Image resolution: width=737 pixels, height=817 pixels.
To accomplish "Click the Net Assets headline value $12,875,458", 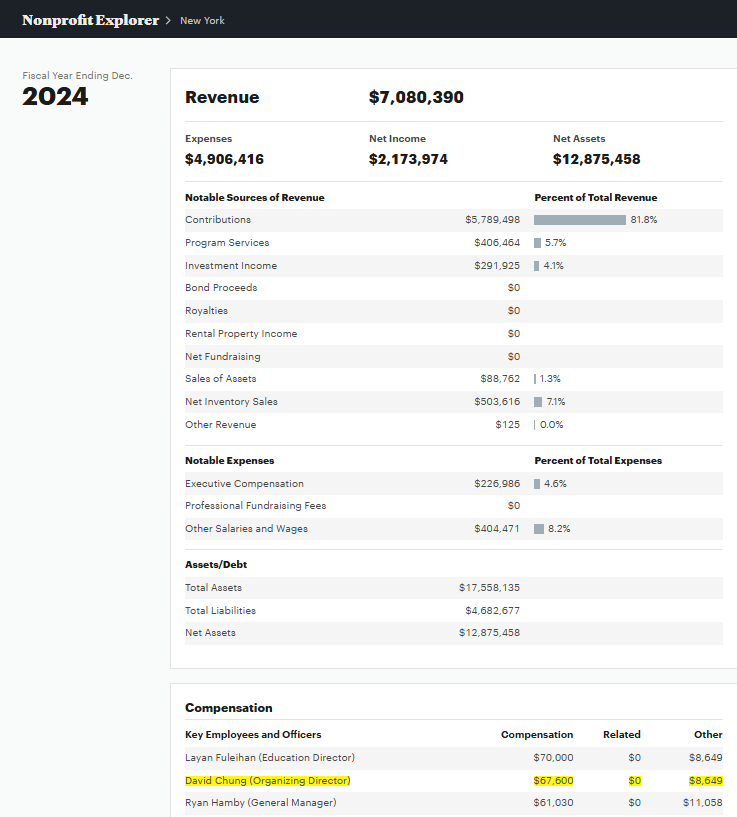I will (x=596, y=159).
